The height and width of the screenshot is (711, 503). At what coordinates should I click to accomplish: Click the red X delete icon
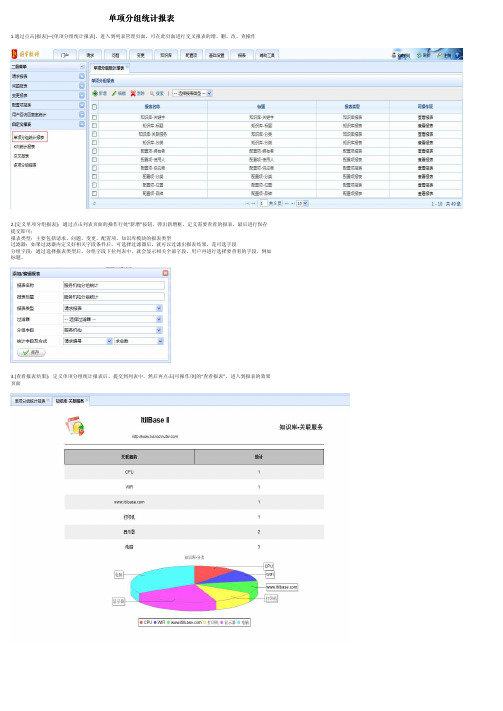[133, 93]
